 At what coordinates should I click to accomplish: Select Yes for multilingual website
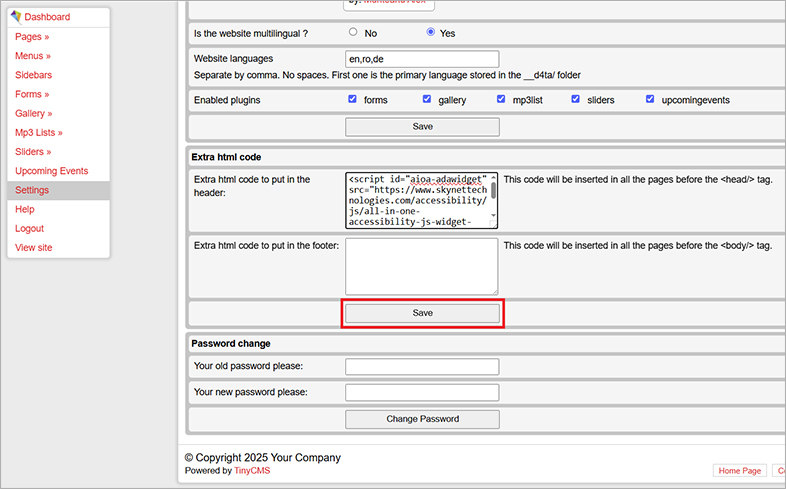tap(431, 32)
